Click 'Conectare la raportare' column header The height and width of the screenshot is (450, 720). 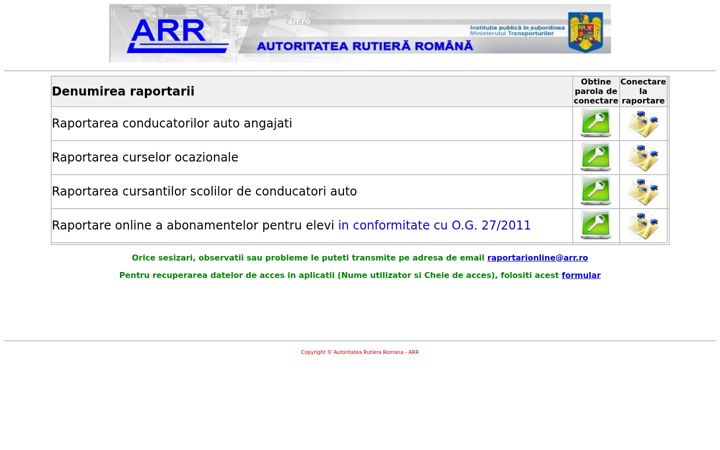(643, 91)
